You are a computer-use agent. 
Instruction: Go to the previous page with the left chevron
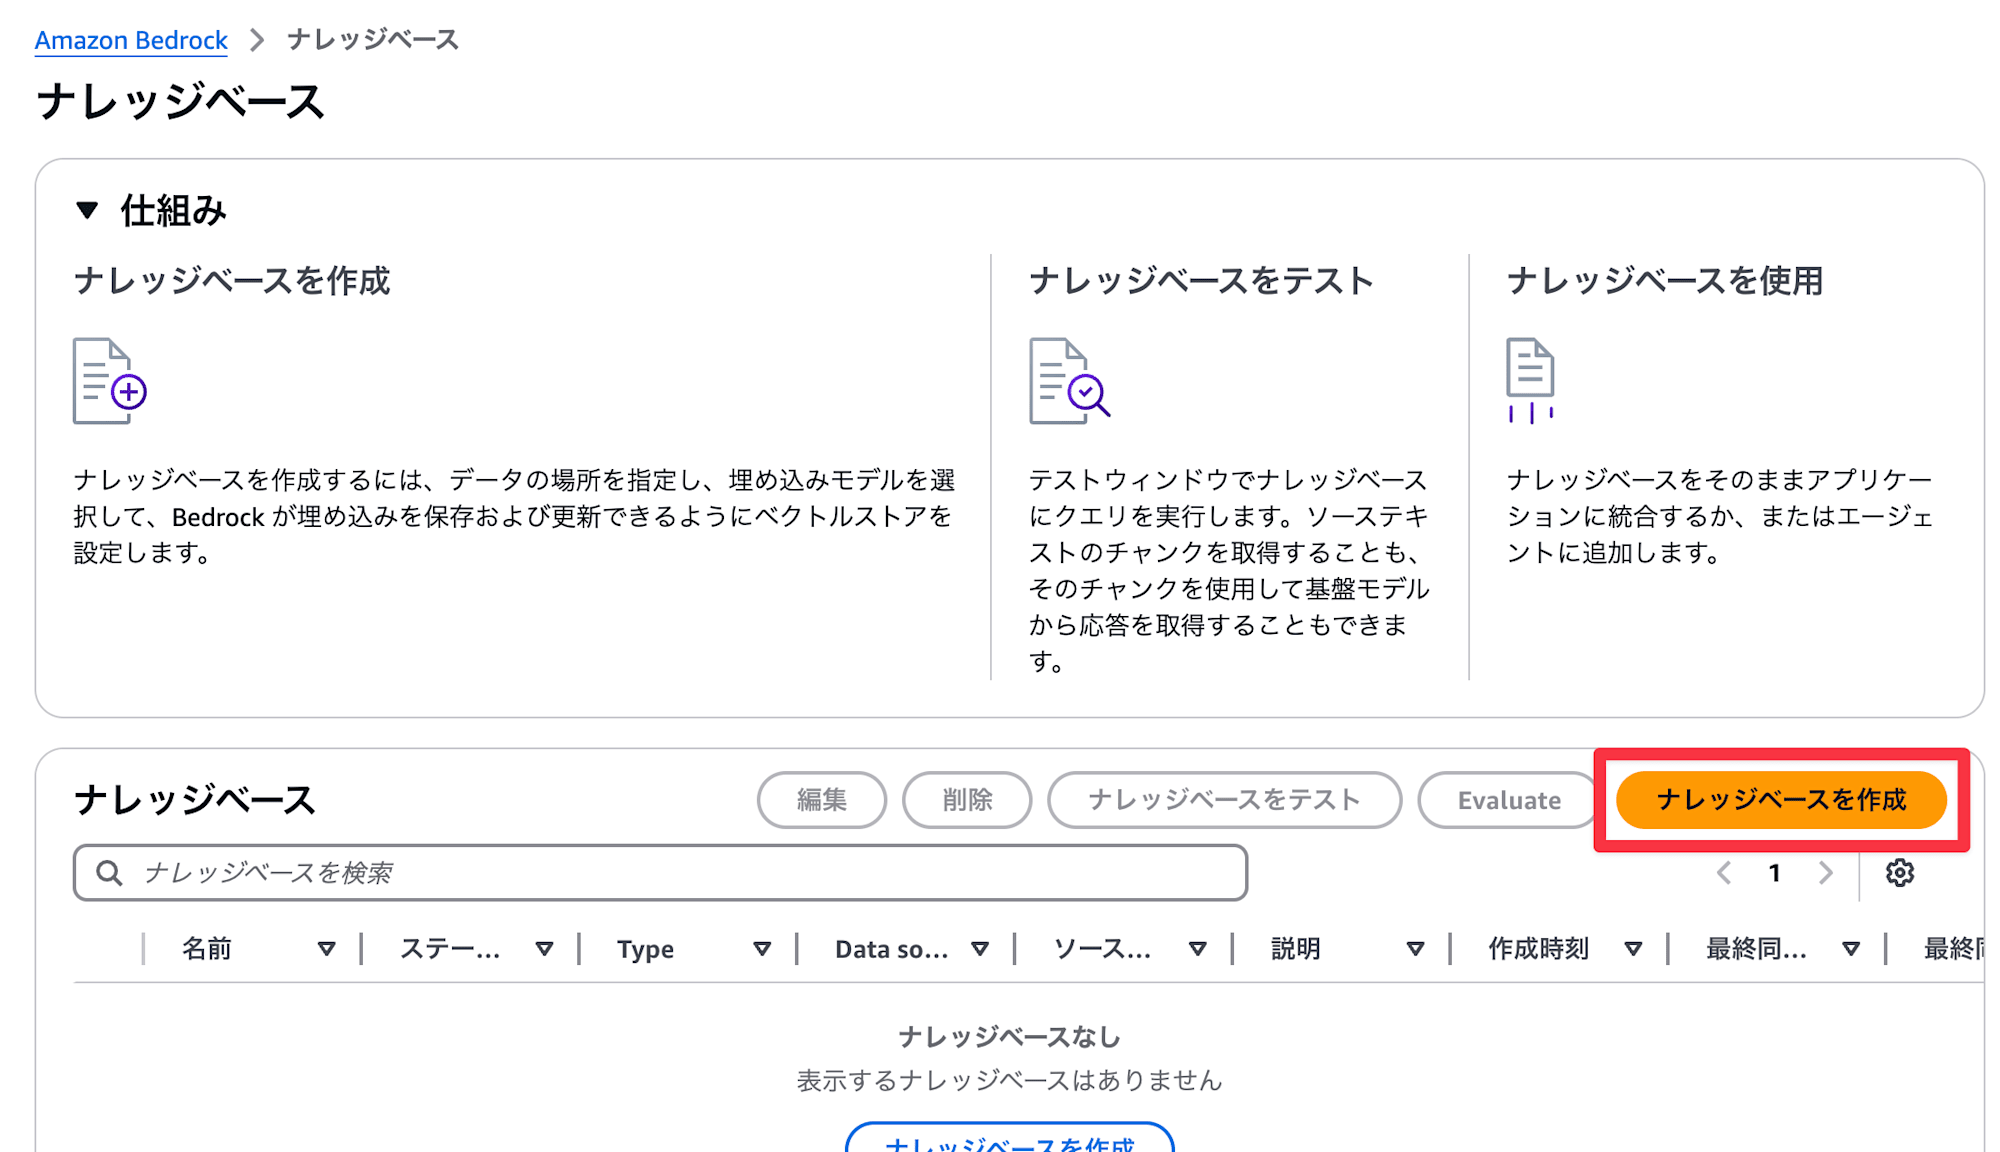coord(1724,873)
